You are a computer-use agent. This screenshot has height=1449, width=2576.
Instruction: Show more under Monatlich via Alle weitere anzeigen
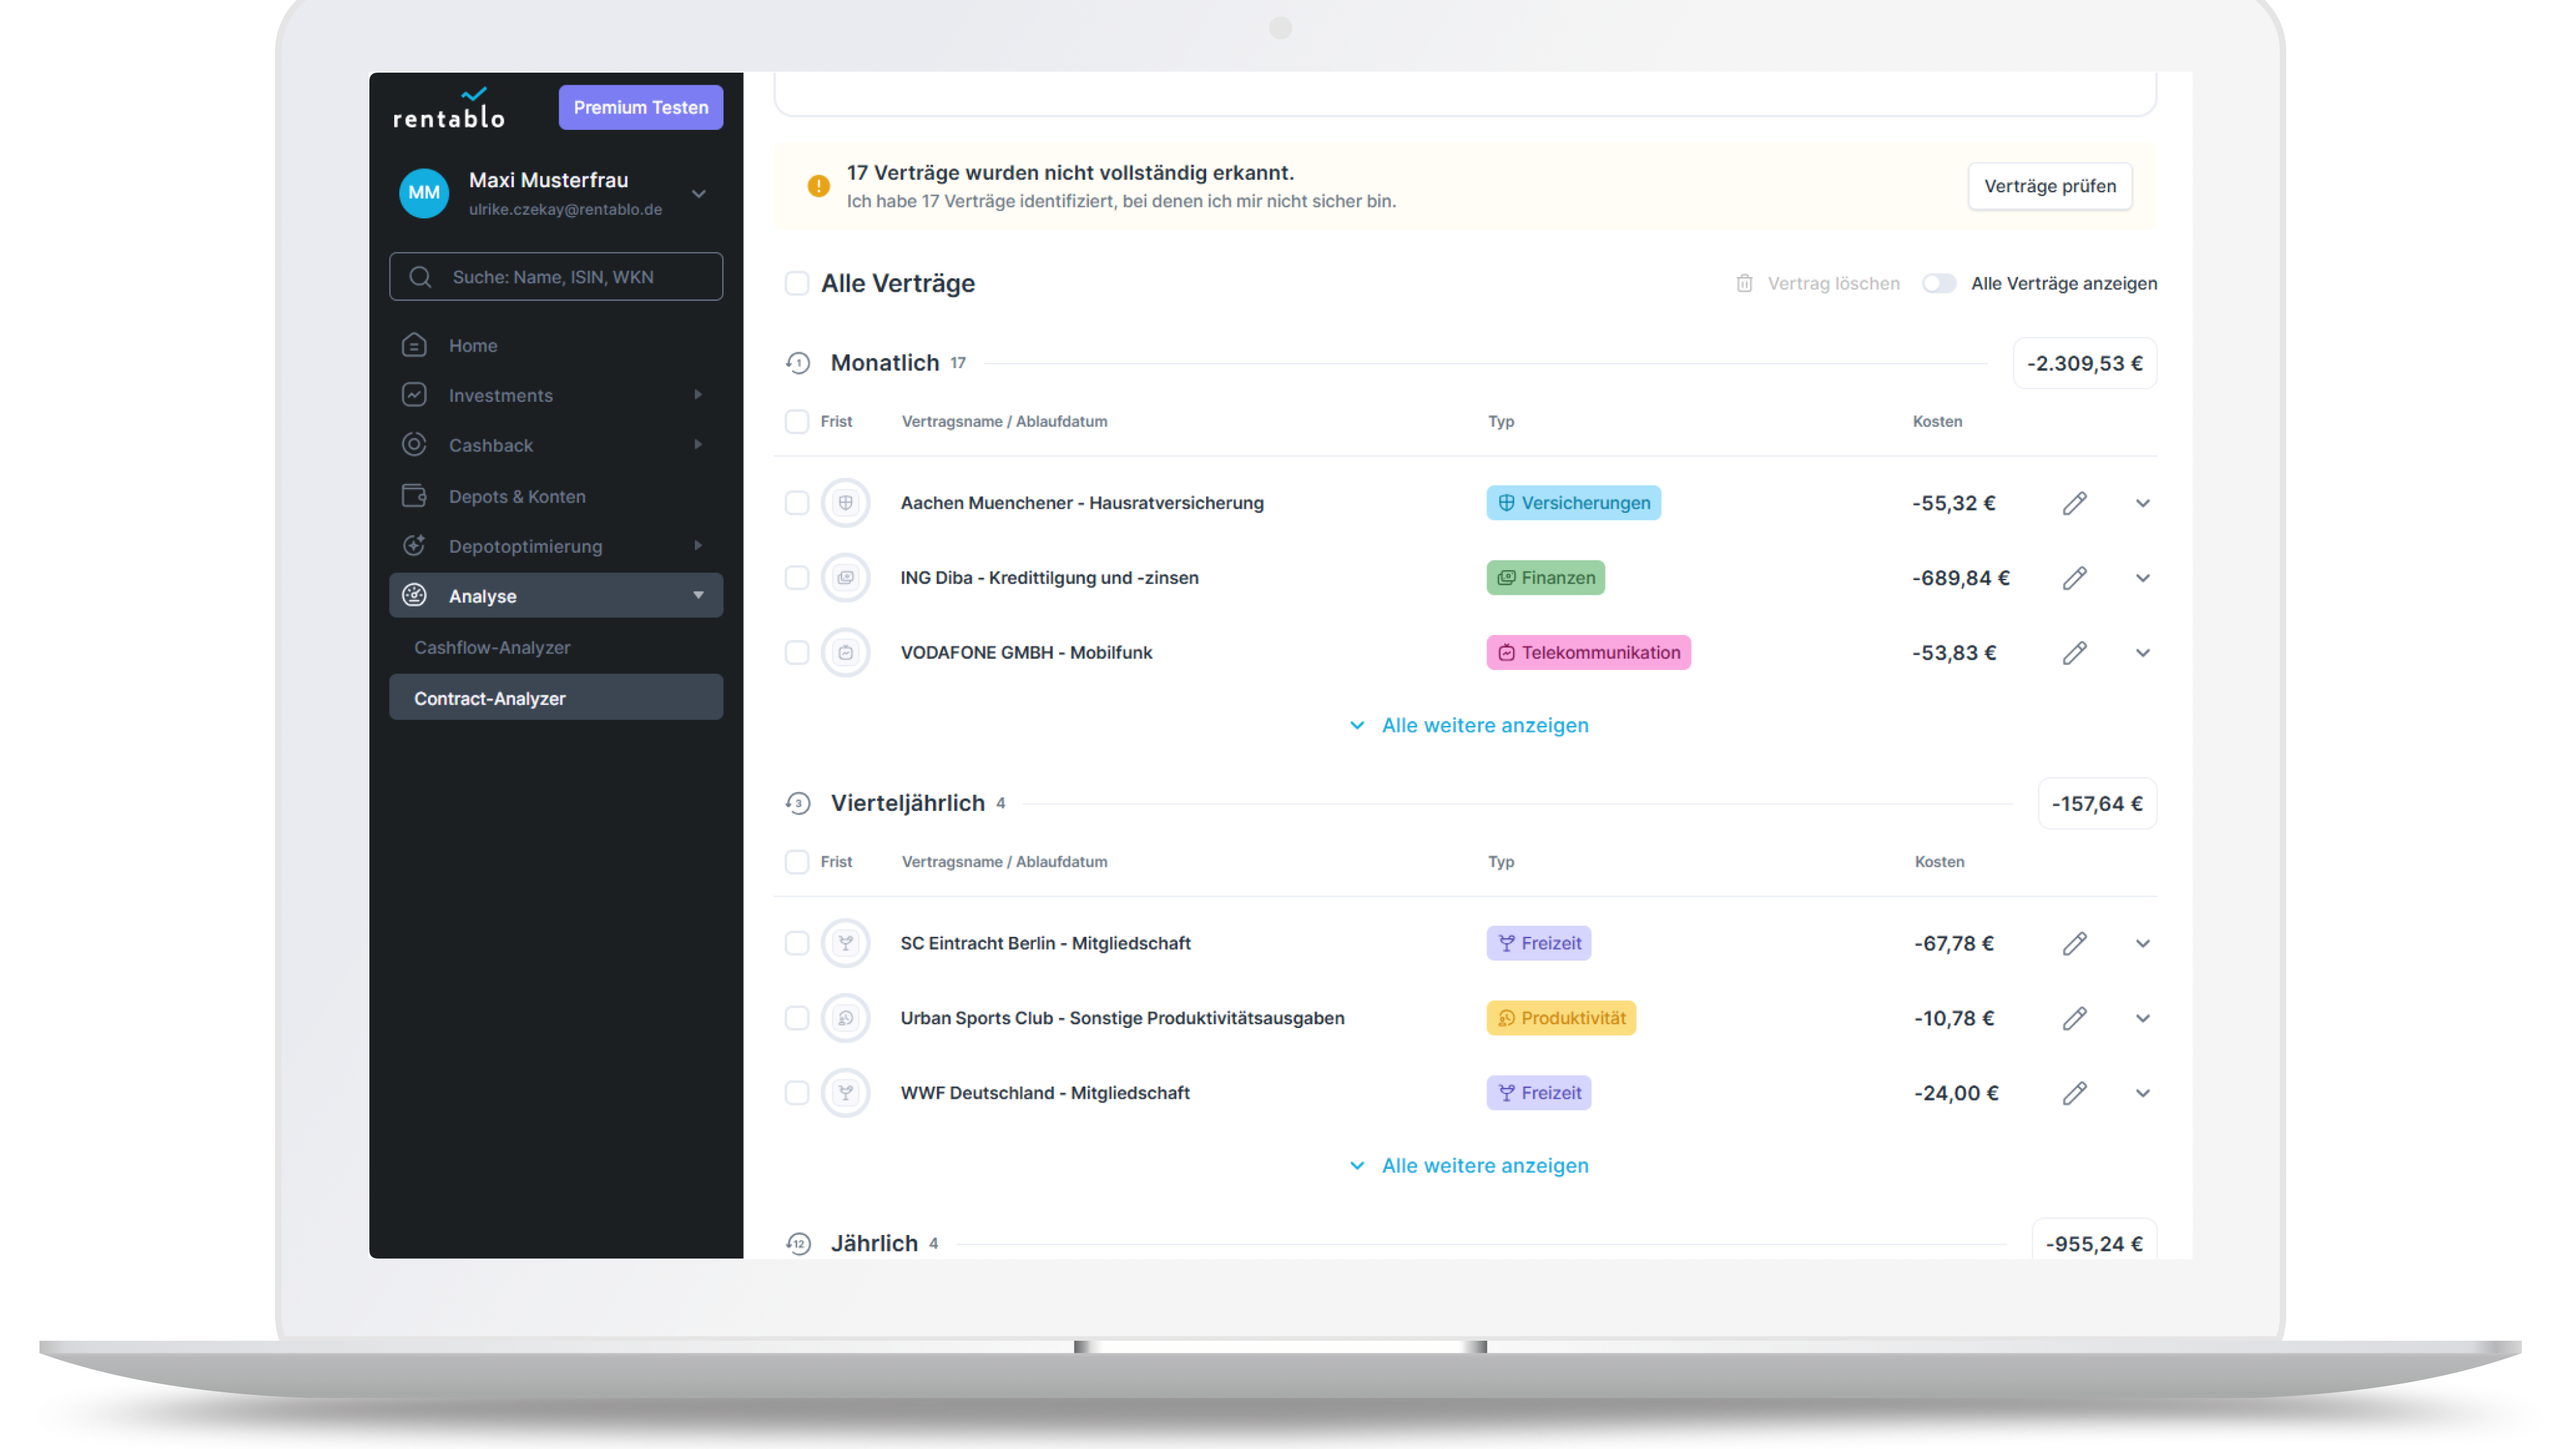(1468, 726)
